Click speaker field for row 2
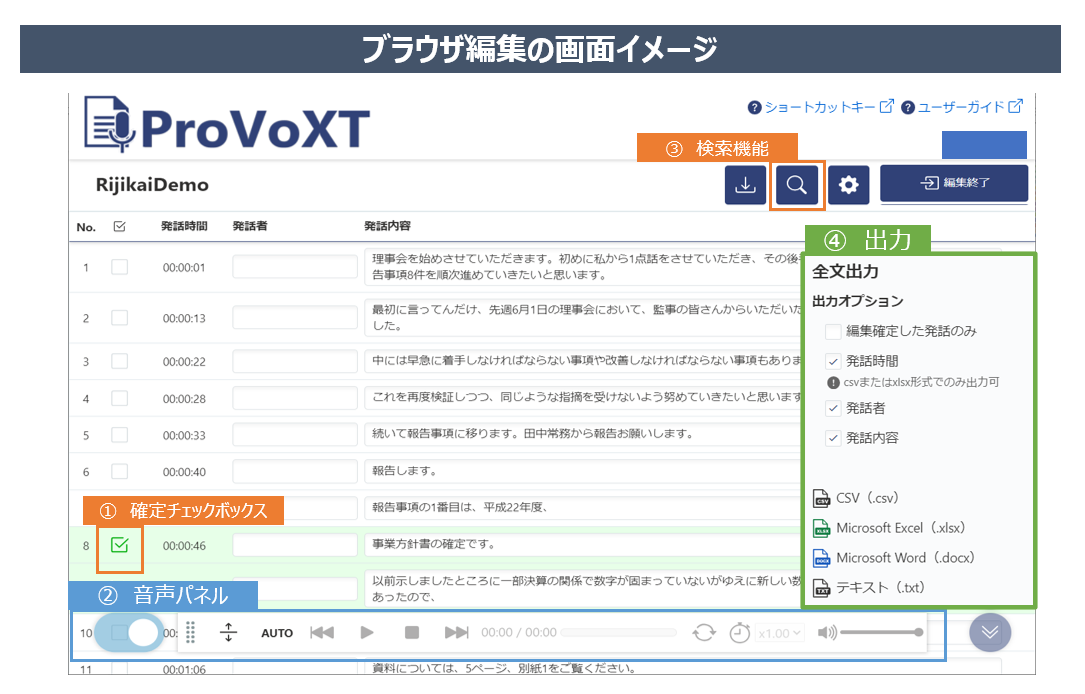This screenshot has height=694, width=1085. (294, 318)
